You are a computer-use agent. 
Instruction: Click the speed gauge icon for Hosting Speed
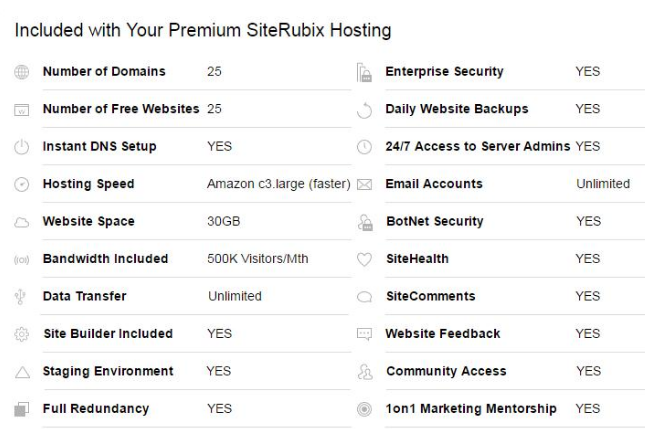[21, 184]
